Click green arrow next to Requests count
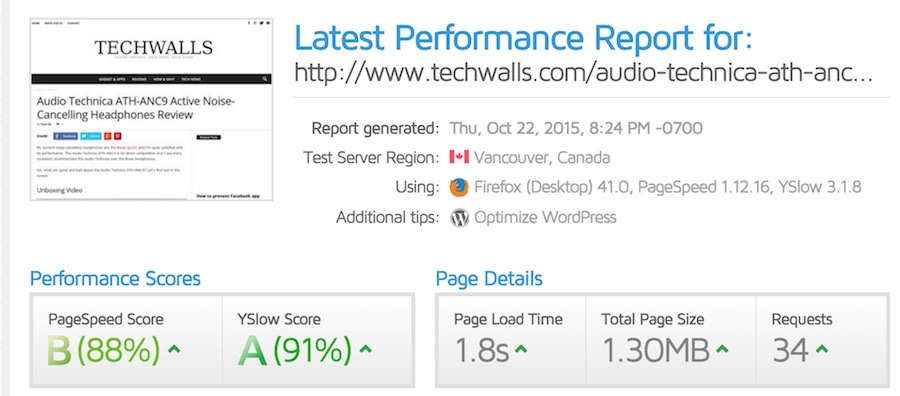This screenshot has width=900, height=396. point(822,348)
